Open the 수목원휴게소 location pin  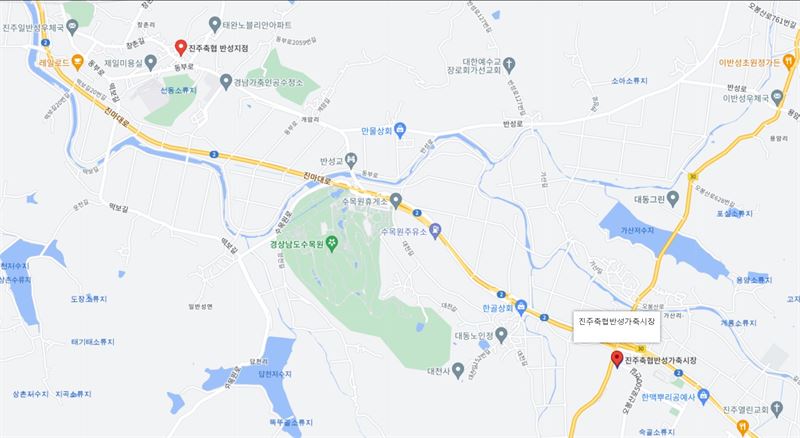(x=395, y=200)
